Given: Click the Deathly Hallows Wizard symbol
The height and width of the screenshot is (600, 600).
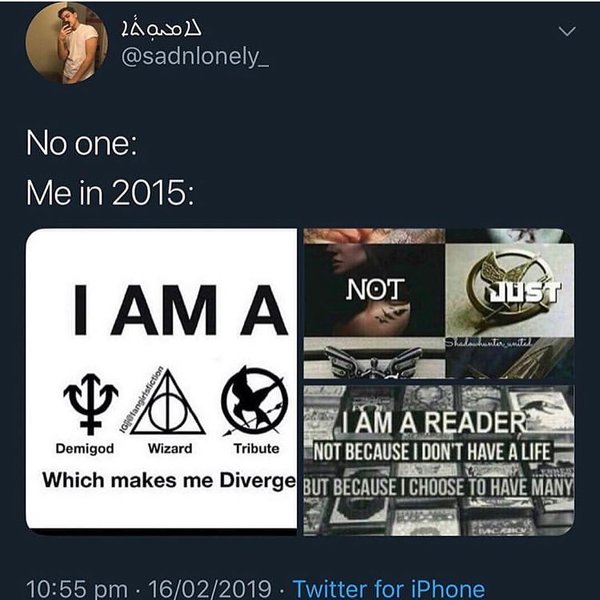Looking at the screenshot, I should (168, 406).
